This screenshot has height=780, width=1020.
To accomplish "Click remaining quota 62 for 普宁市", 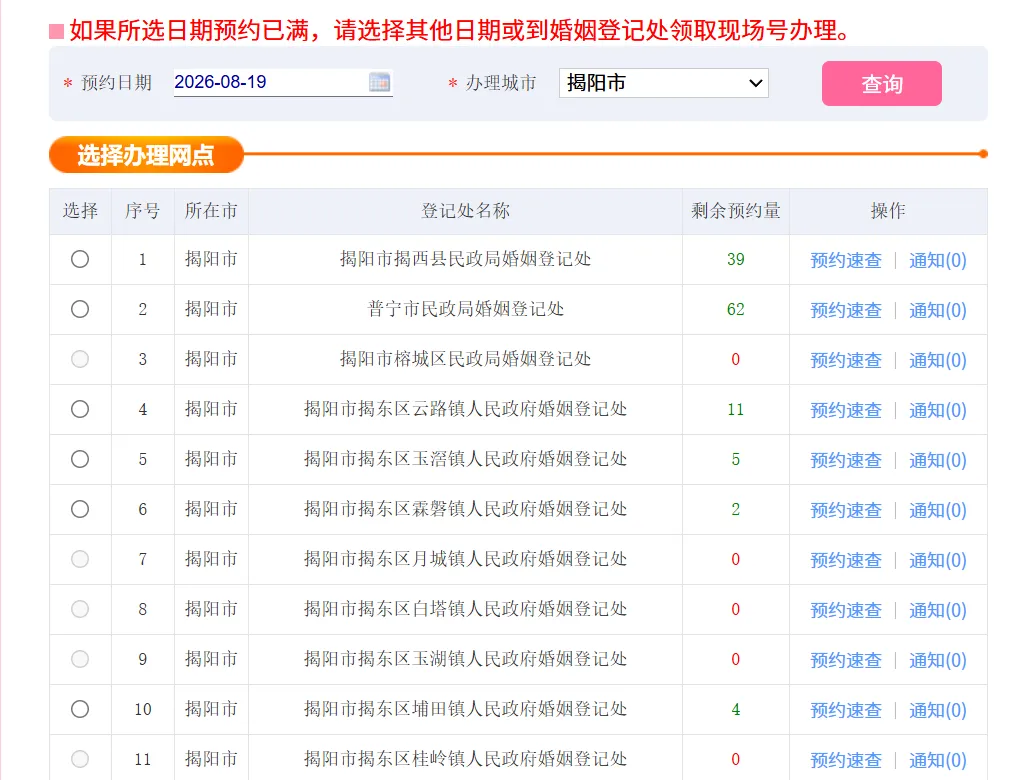I will point(736,309).
